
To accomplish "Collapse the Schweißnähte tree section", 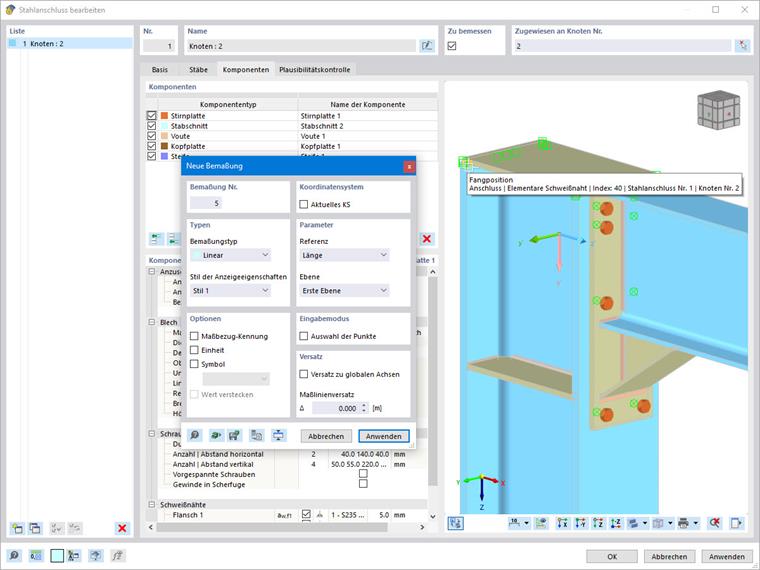I will point(152,504).
